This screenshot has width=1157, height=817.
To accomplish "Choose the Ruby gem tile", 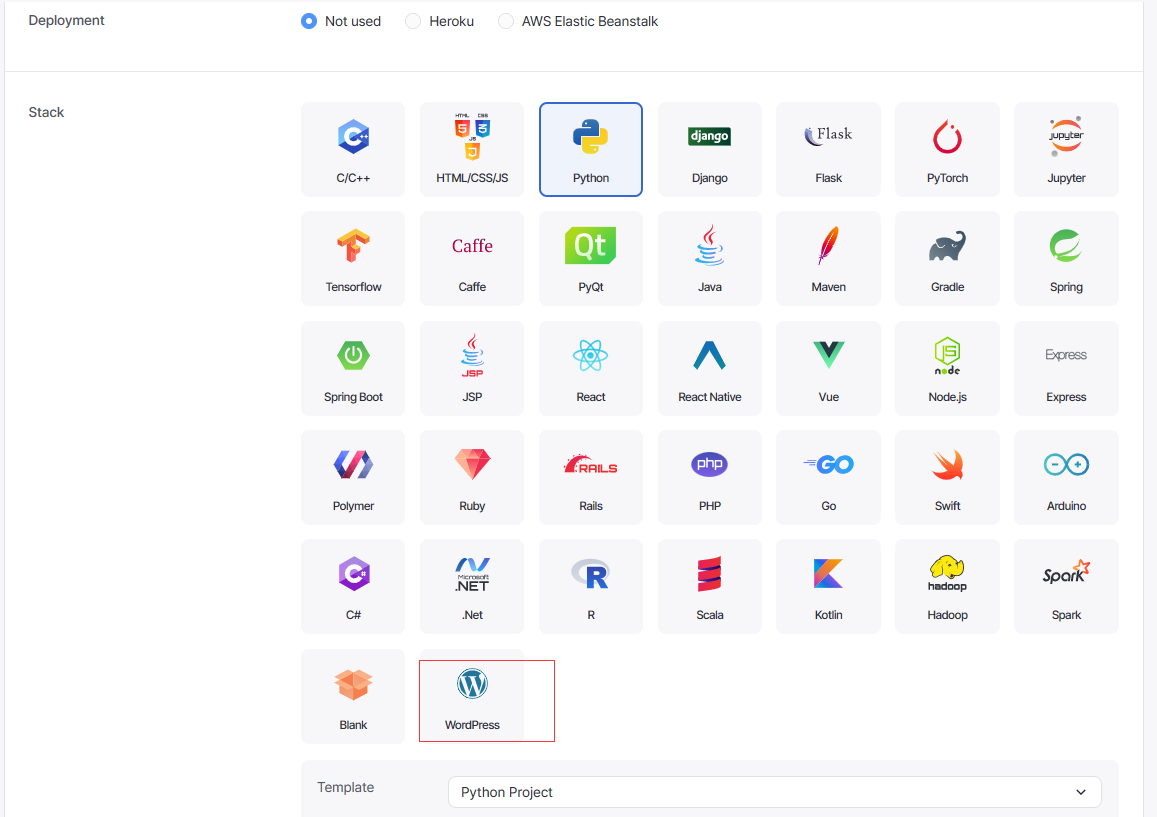I will pyautogui.click(x=472, y=478).
